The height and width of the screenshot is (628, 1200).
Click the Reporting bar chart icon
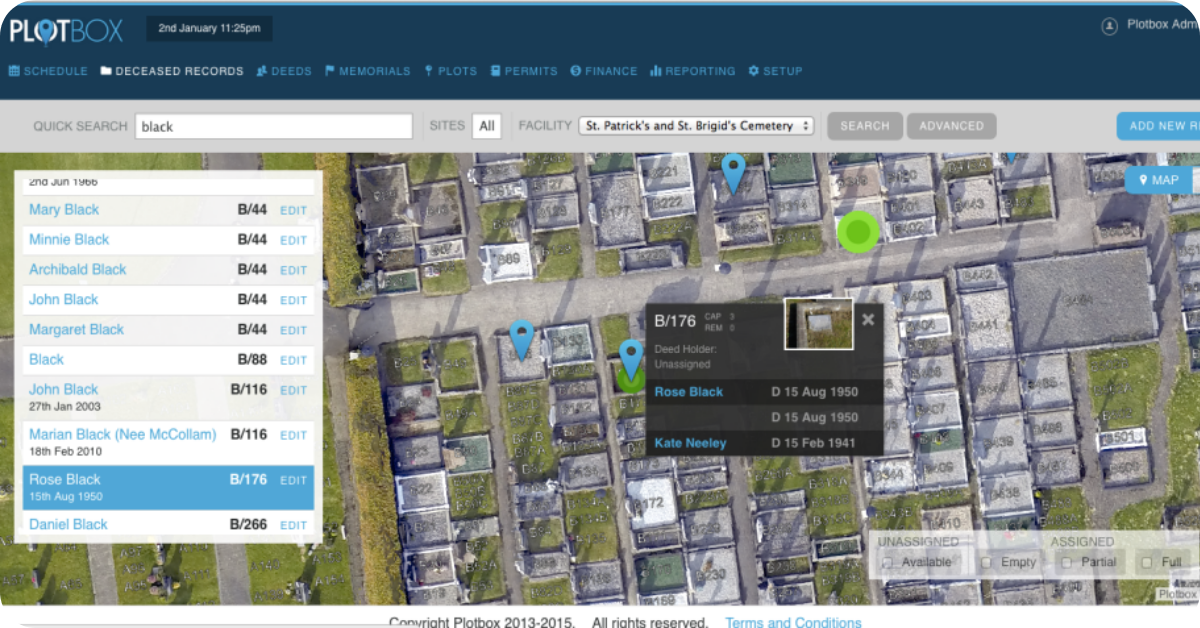pos(656,71)
